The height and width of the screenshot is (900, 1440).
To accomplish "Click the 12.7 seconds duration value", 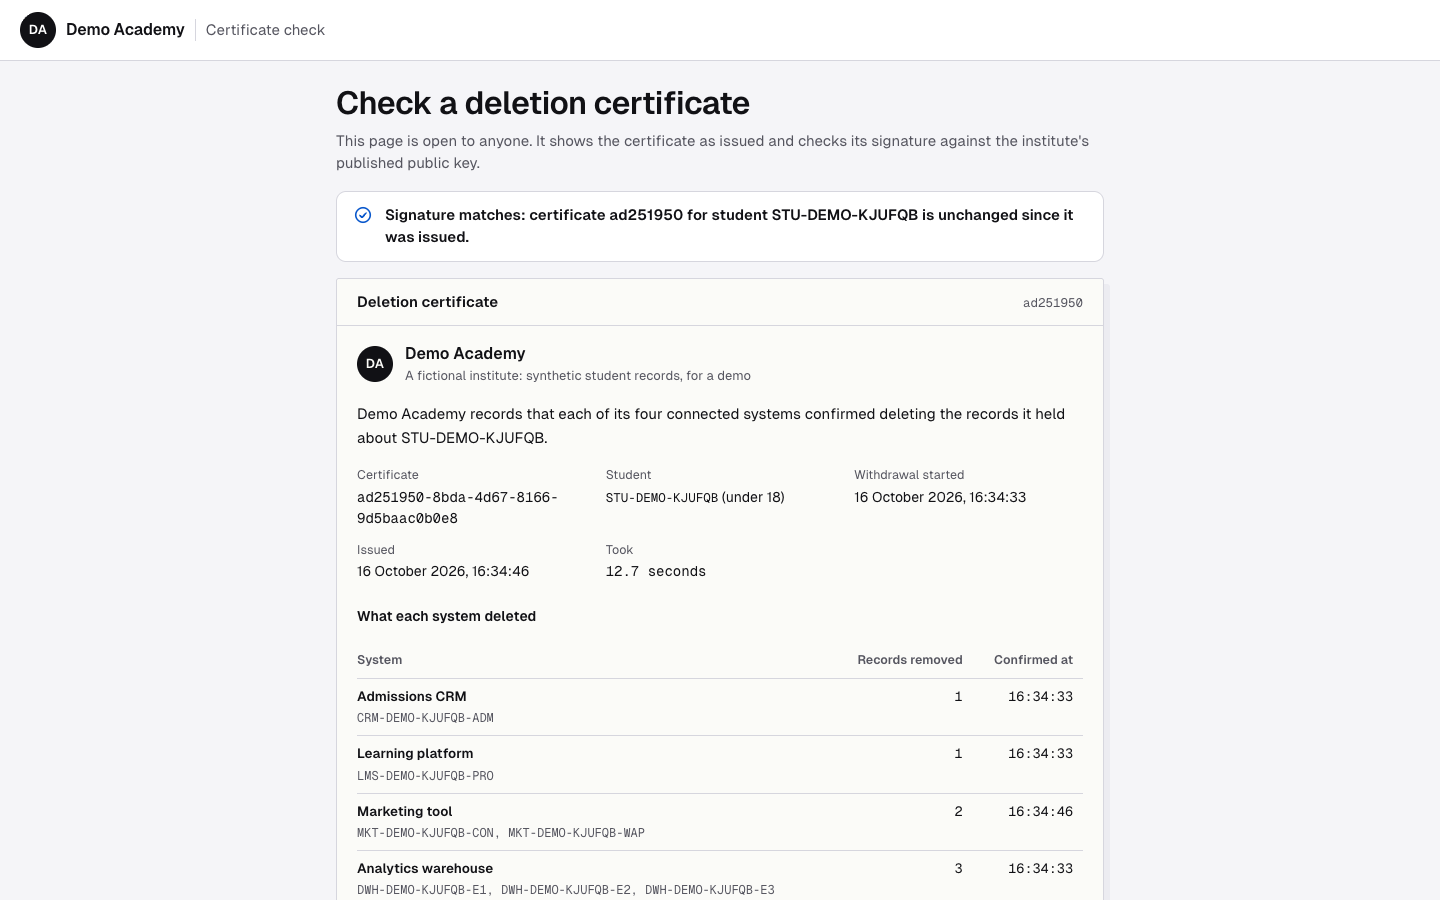I will pyautogui.click(x=656, y=572).
